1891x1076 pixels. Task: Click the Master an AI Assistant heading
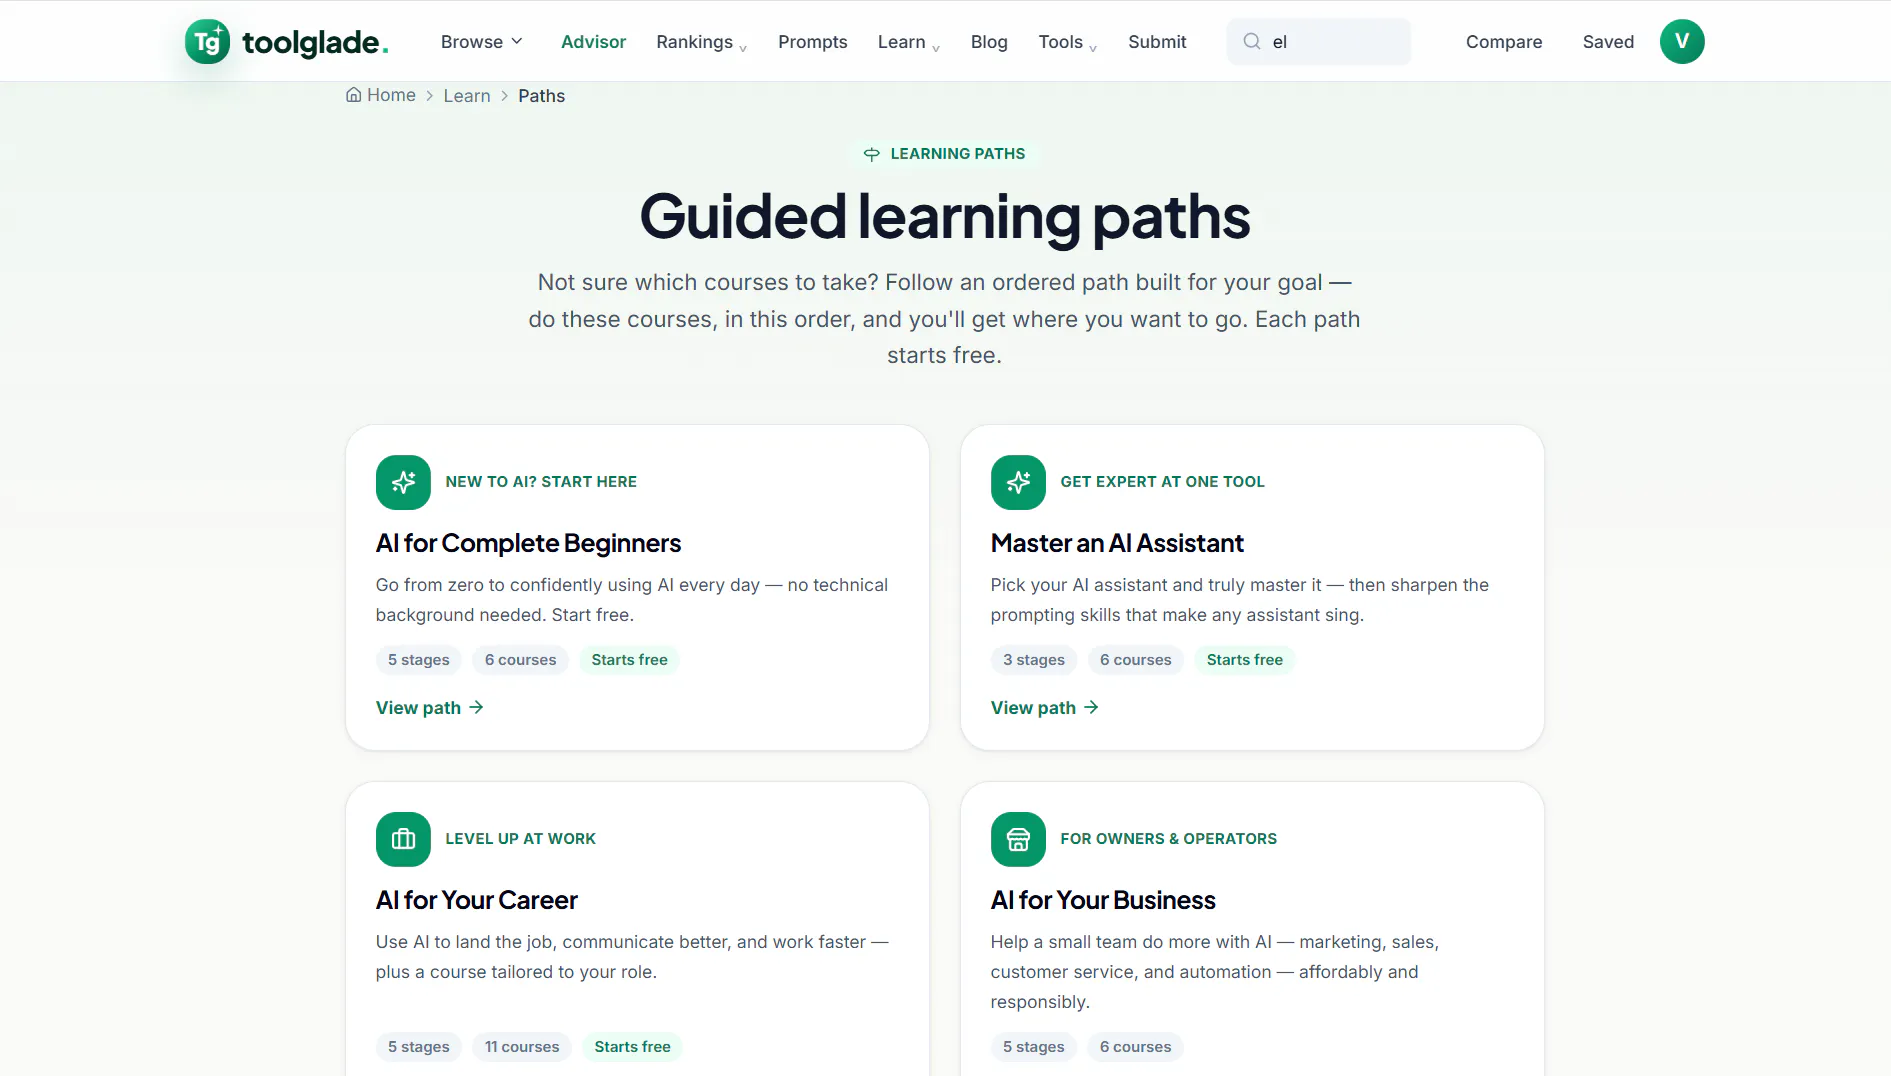tap(1117, 543)
